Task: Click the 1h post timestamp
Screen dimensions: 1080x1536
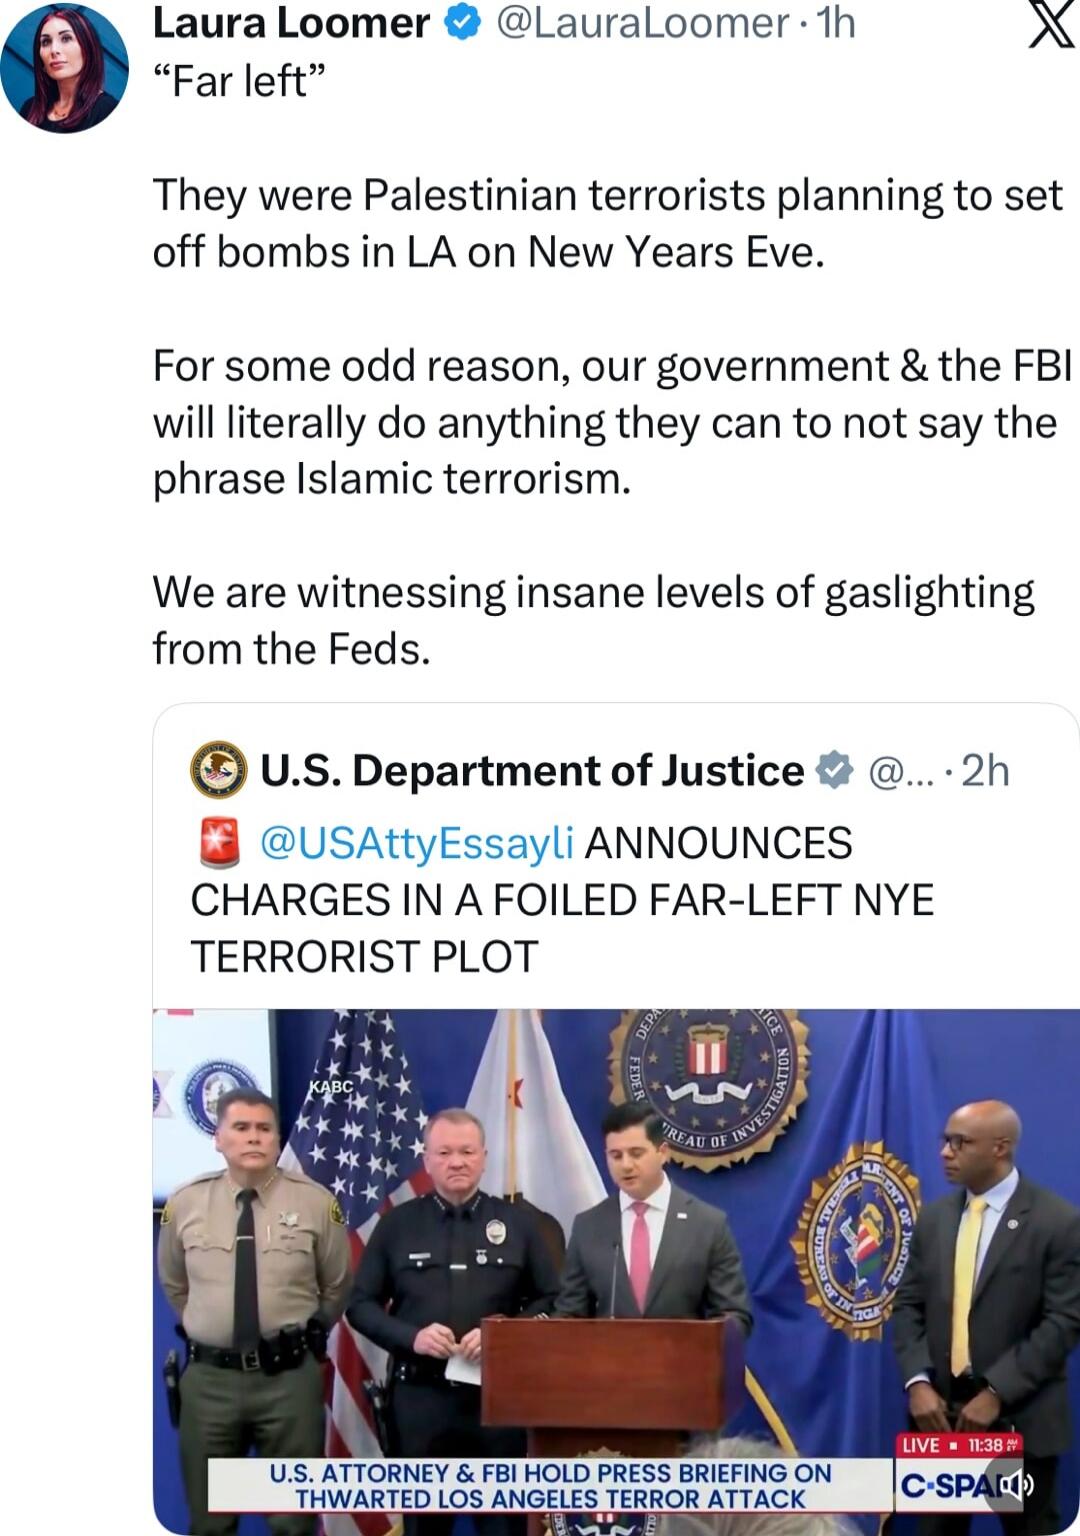Action: [x=836, y=23]
